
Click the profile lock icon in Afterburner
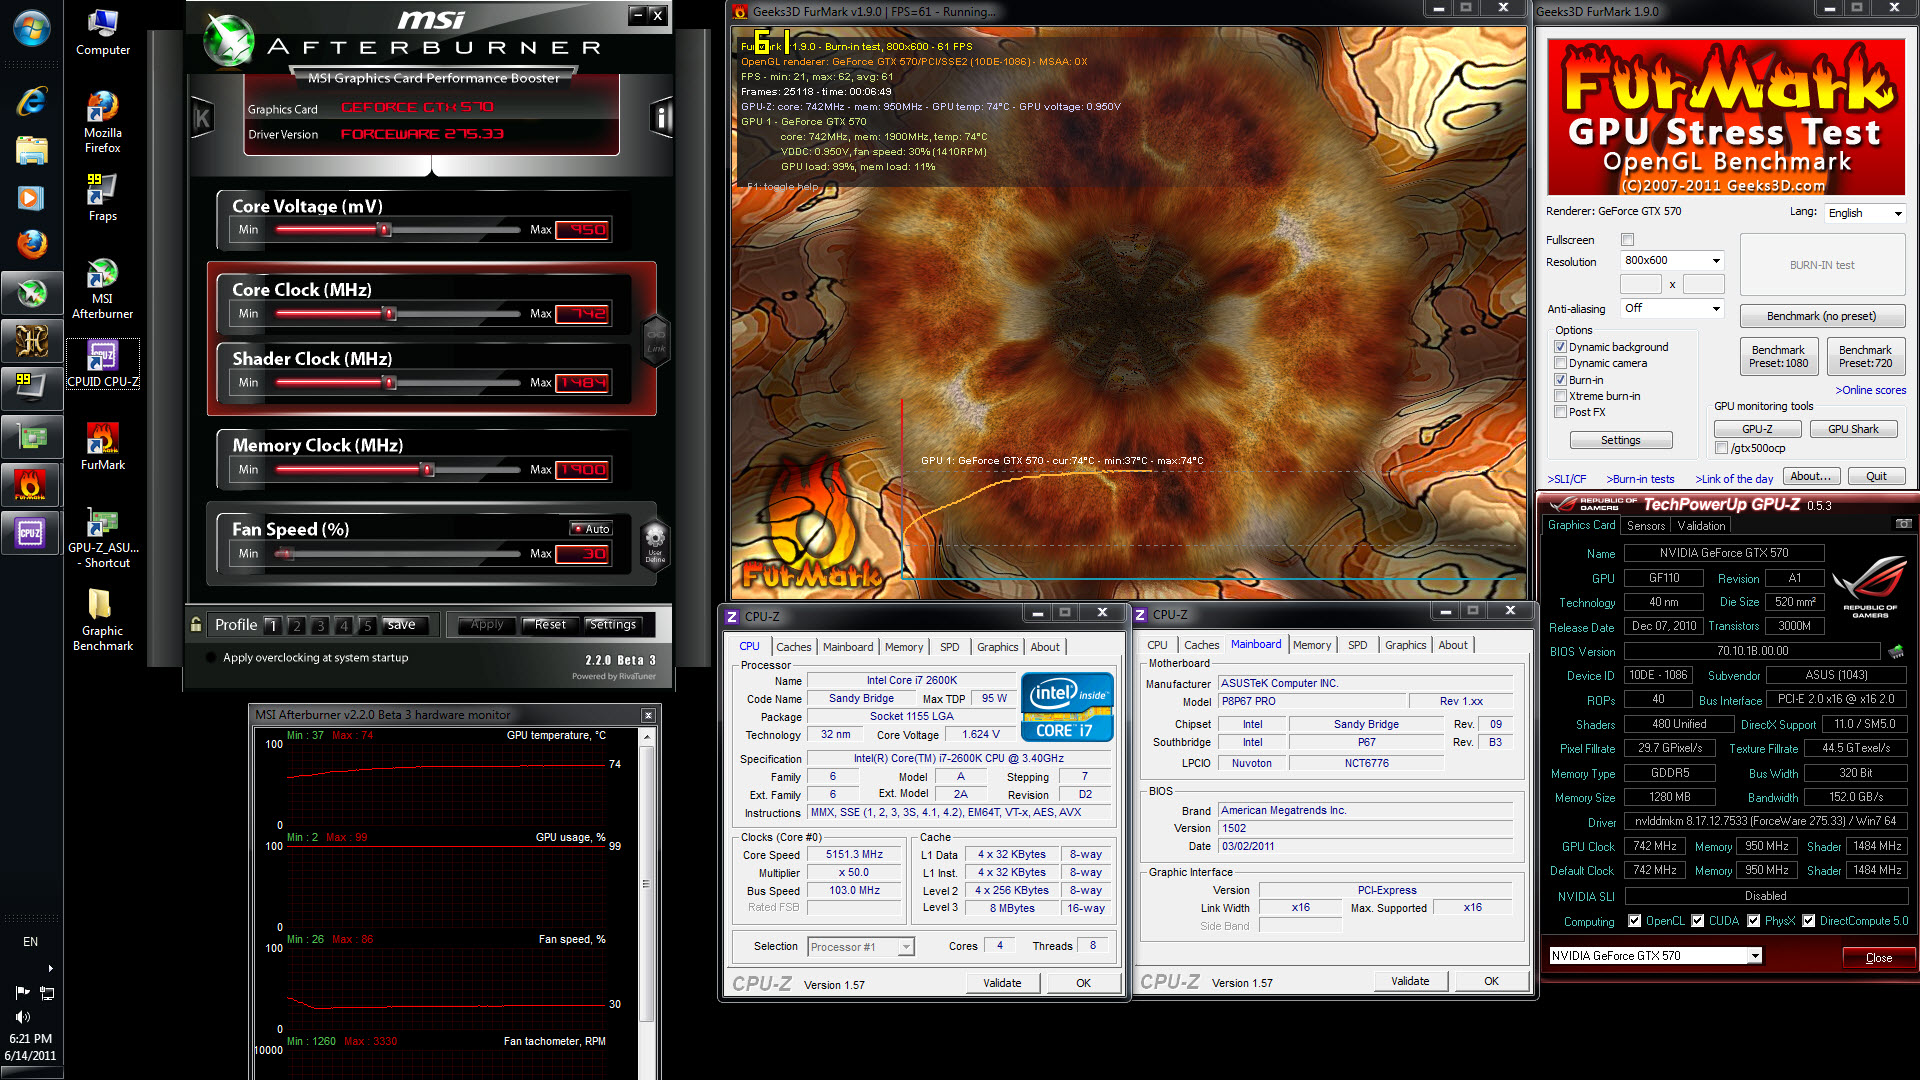(196, 624)
